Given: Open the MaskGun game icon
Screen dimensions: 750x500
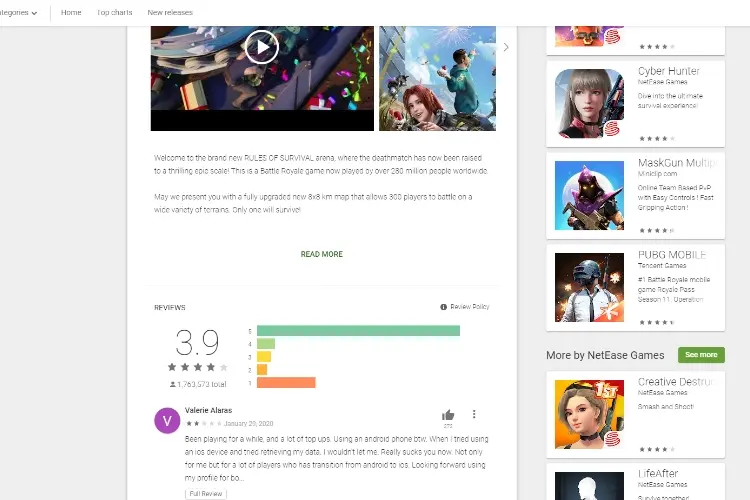Looking at the screenshot, I should (589, 195).
